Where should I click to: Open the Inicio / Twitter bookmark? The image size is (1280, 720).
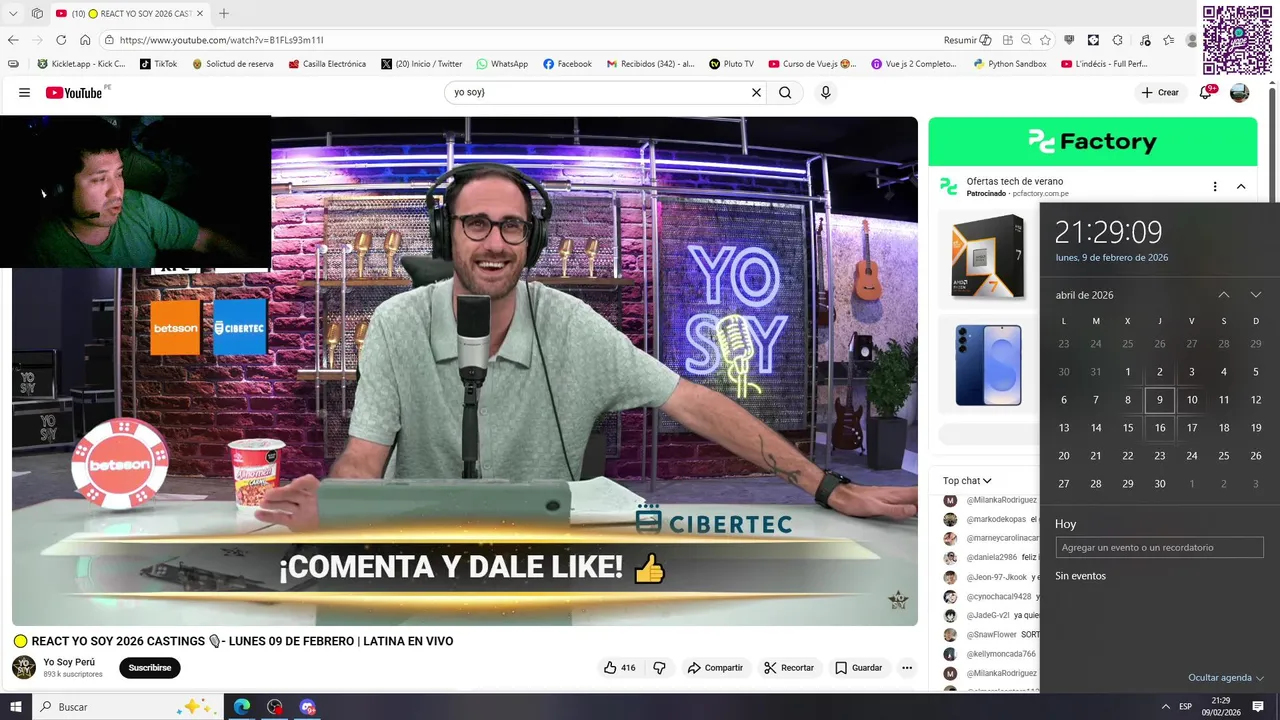422,63
